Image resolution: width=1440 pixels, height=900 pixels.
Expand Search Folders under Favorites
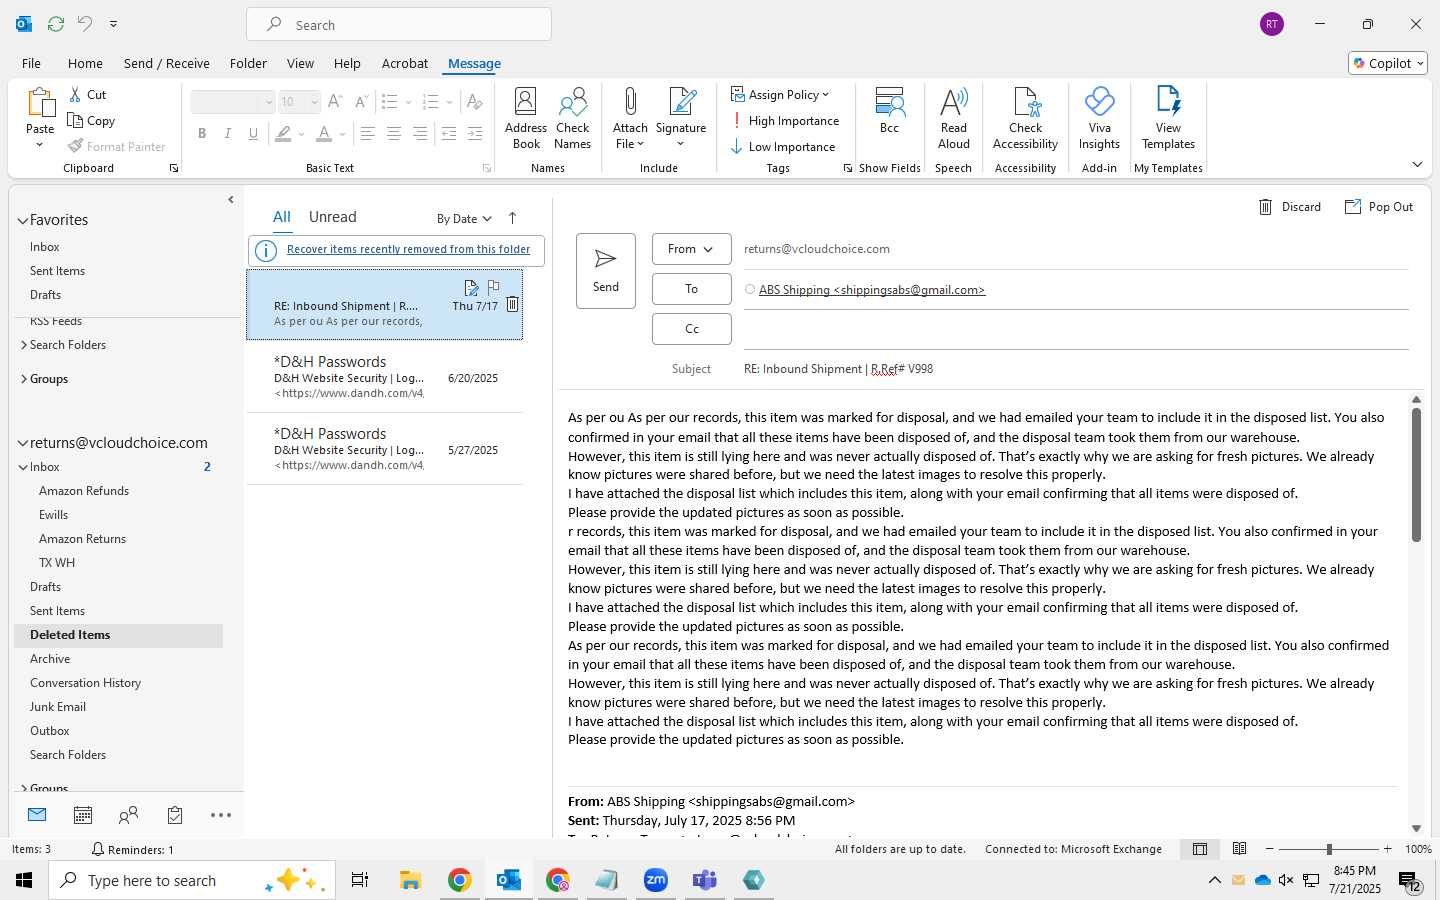[x=23, y=345]
